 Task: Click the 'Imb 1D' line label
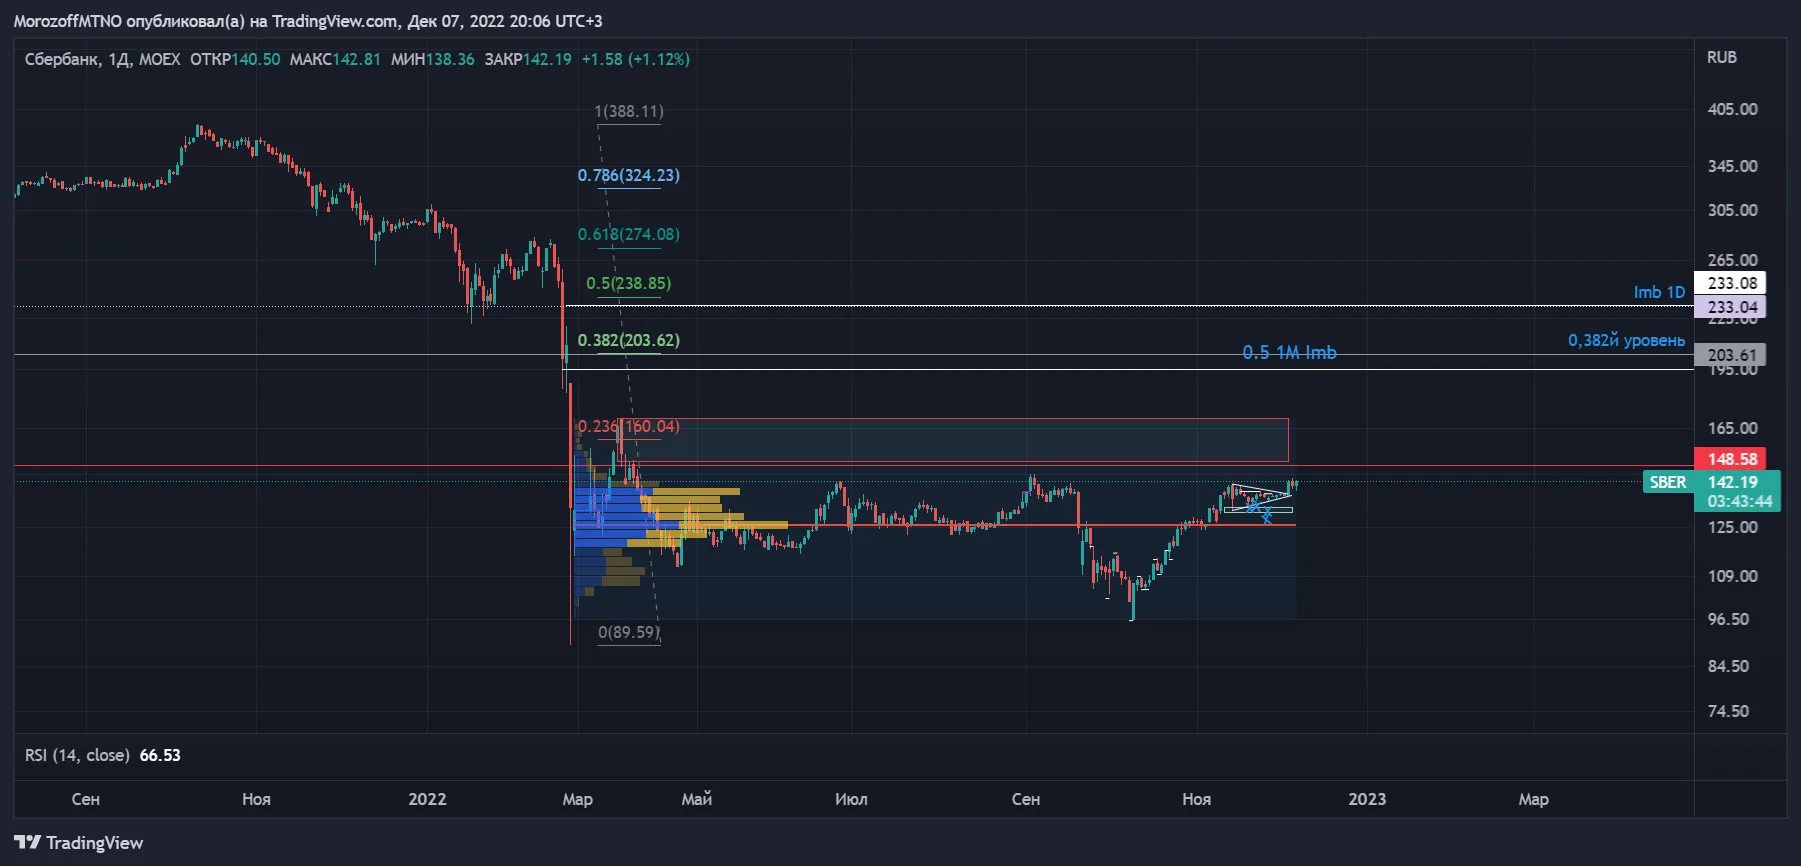(1659, 292)
